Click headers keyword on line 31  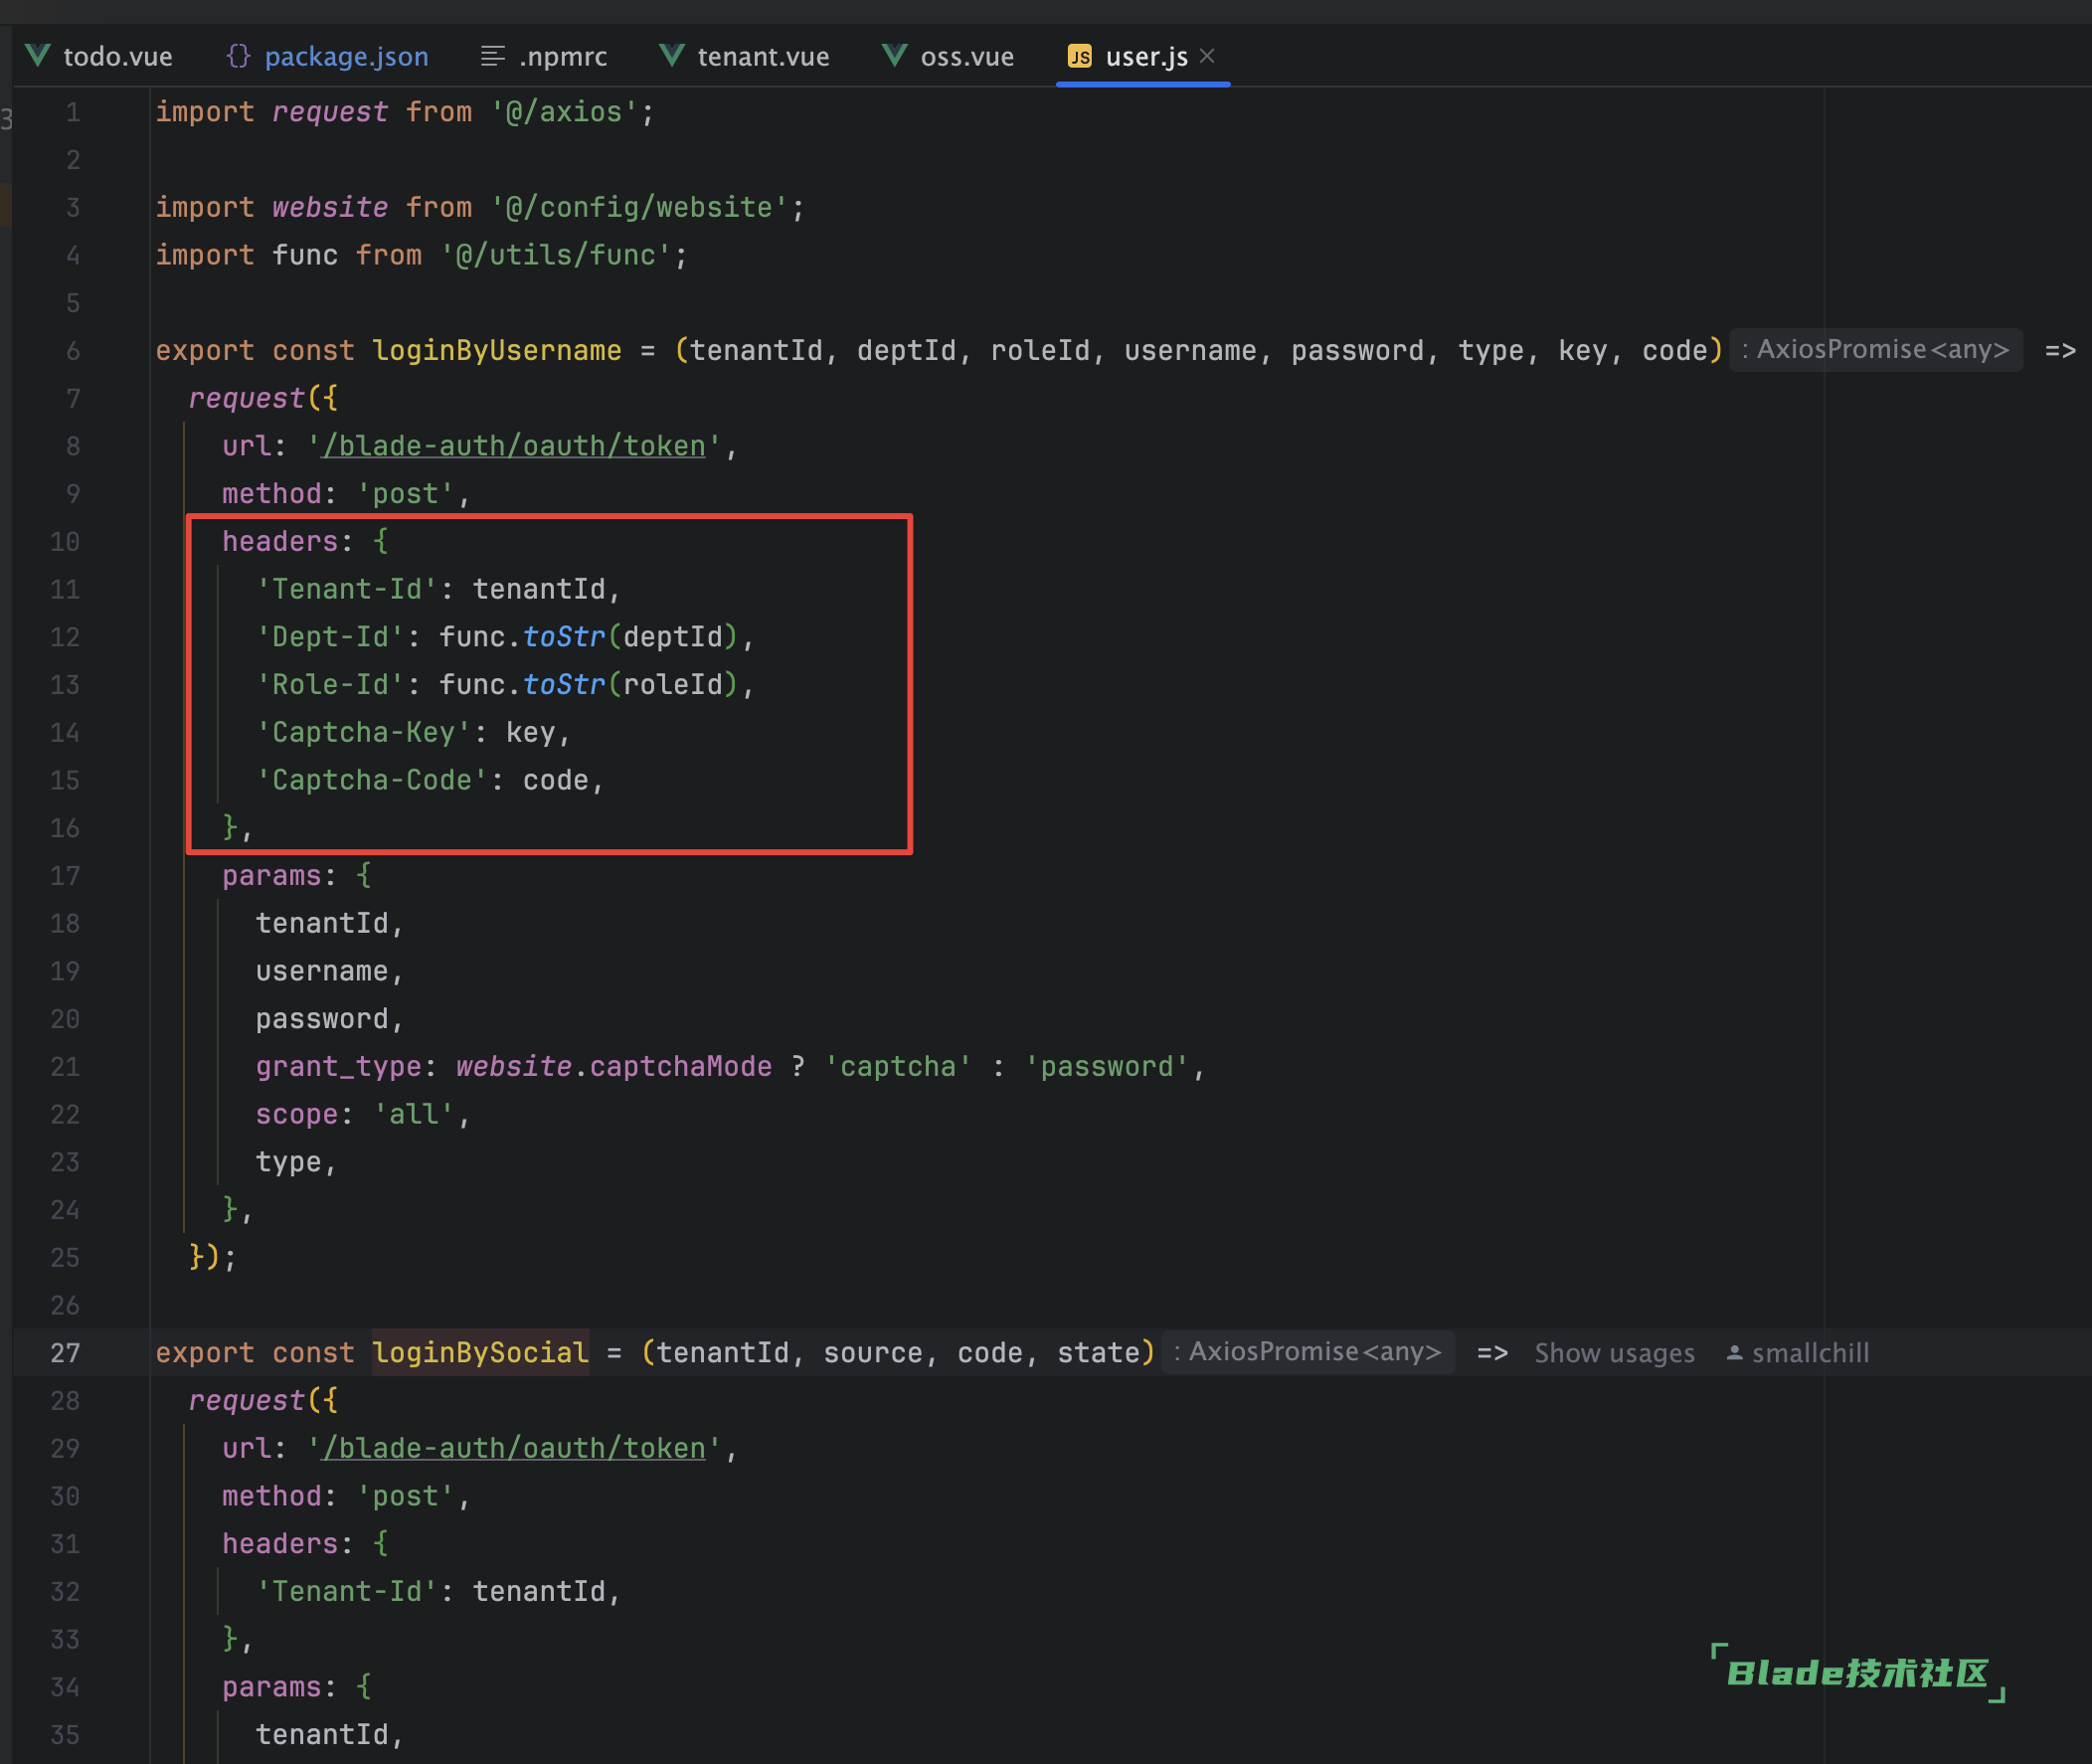[280, 1544]
